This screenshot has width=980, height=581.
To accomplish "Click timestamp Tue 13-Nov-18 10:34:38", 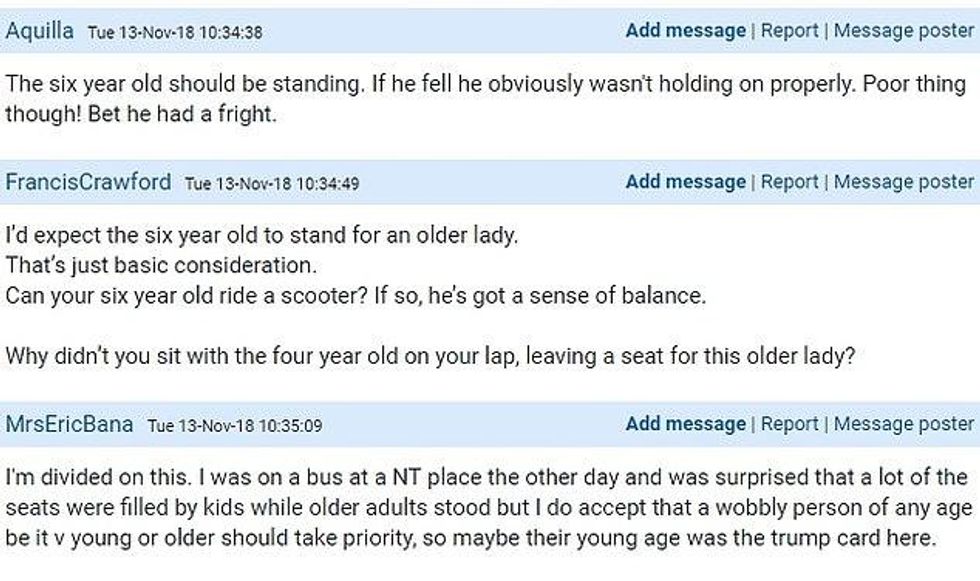I will click(x=175, y=32).
